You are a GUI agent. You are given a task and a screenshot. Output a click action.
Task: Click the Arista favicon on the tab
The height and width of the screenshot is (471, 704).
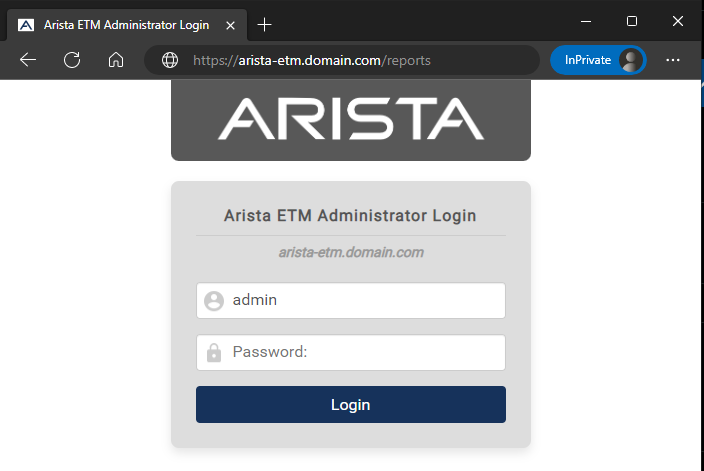point(26,25)
